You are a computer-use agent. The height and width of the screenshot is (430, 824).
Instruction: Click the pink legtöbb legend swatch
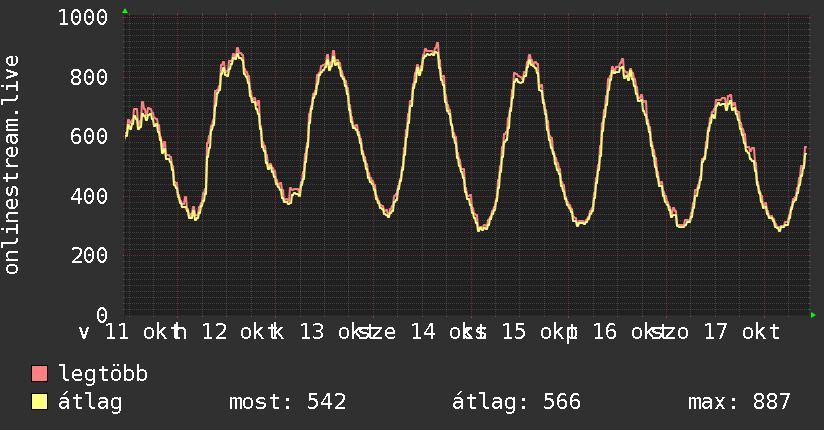pos(39,374)
